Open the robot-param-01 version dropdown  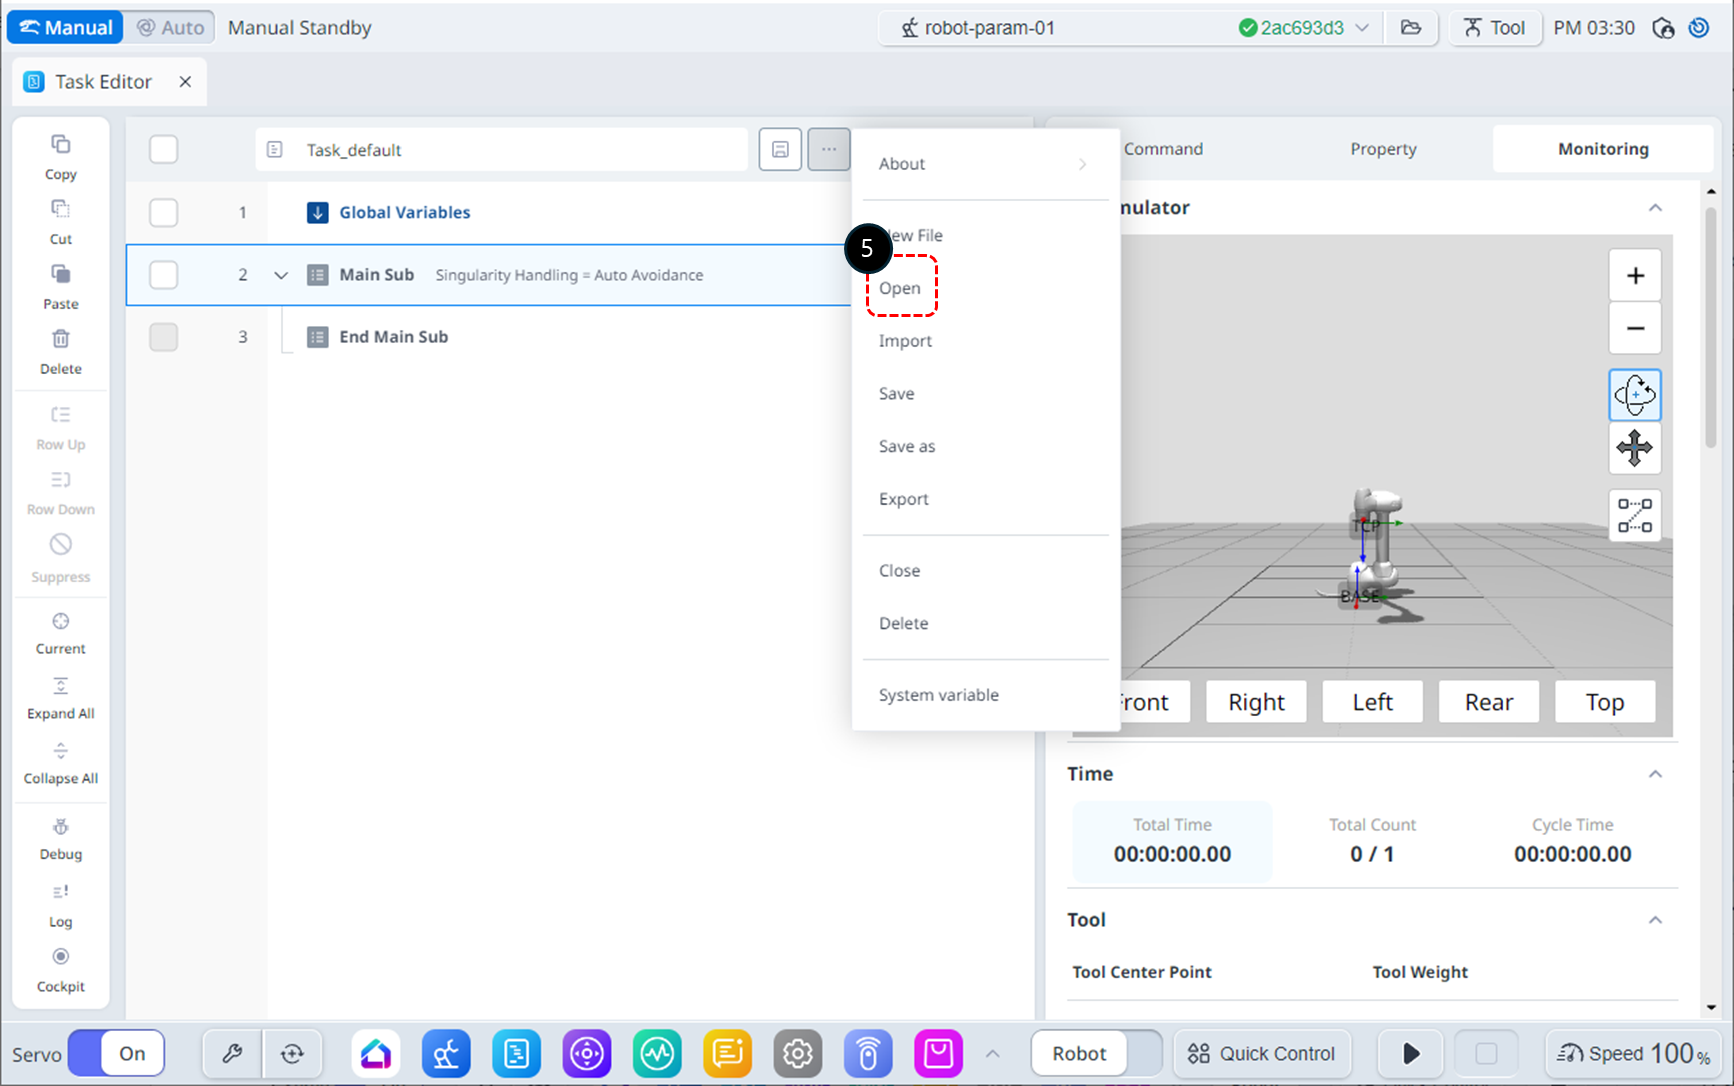1362,28
